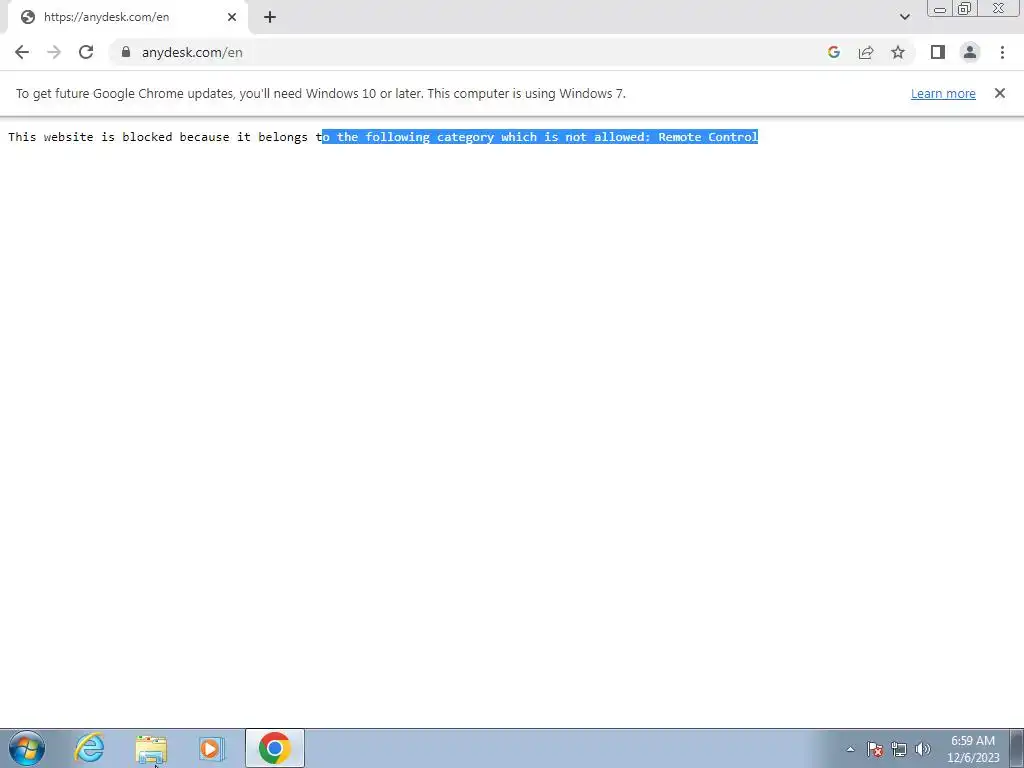This screenshot has height=768, width=1024.
Task: Click the Chrome taskbar button
Action: click(x=275, y=748)
